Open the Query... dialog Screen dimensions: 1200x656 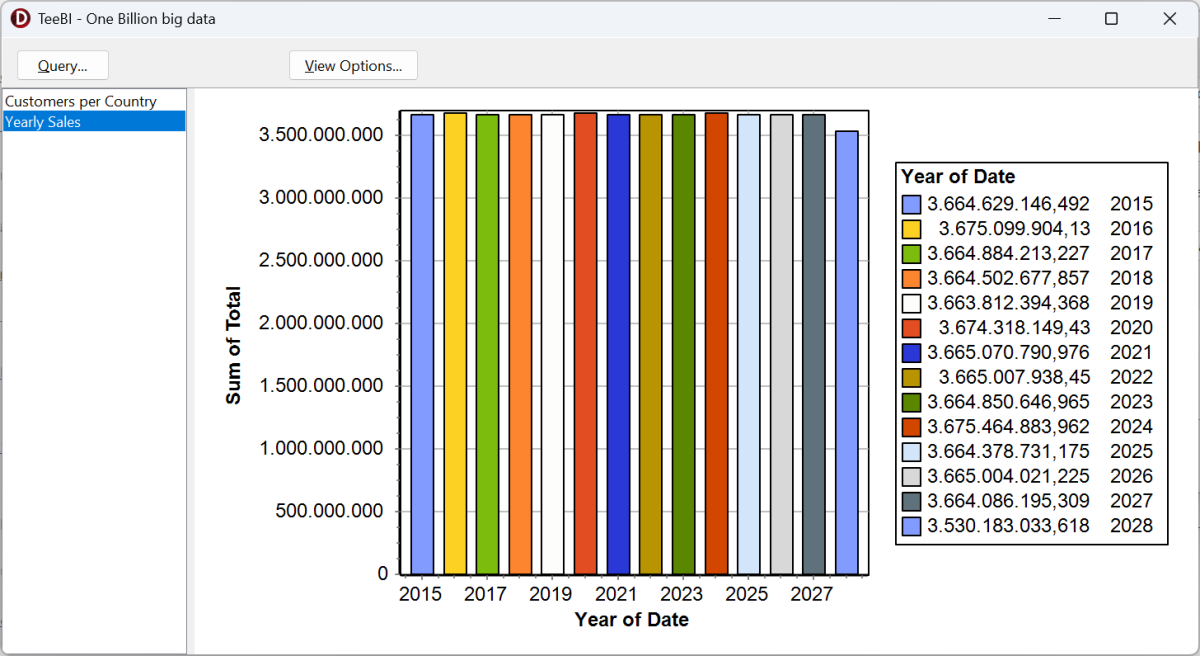click(x=63, y=66)
